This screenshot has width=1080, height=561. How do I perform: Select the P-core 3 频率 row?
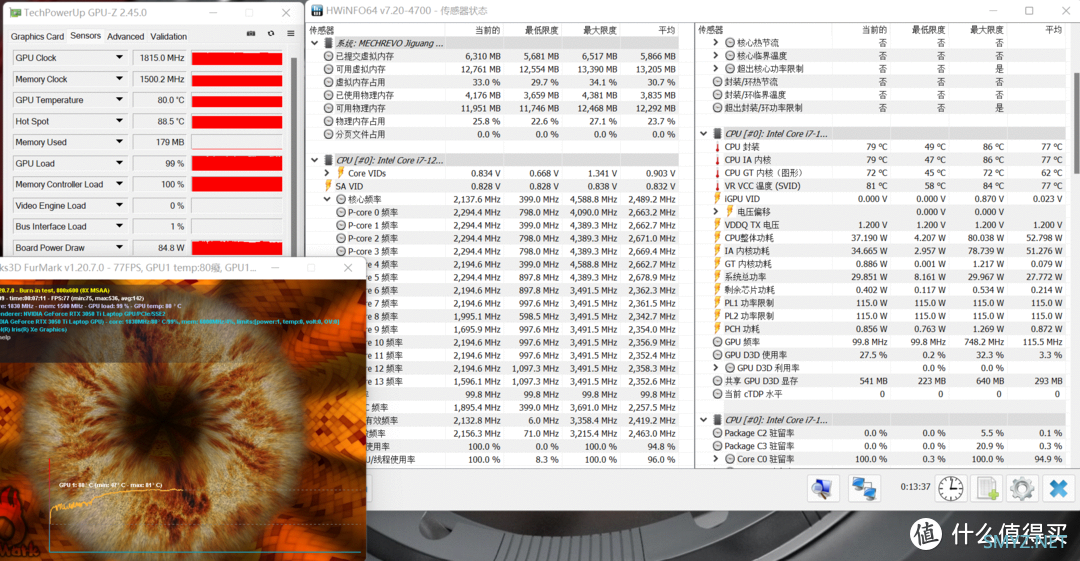tap(494, 252)
